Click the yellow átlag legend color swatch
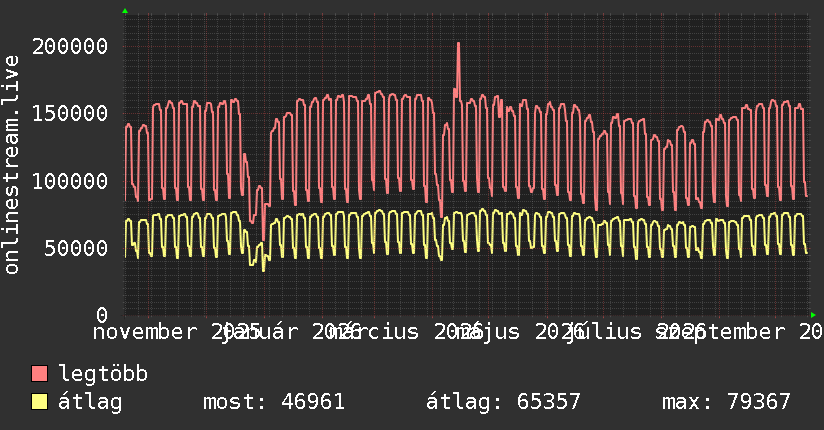 click(39, 401)
